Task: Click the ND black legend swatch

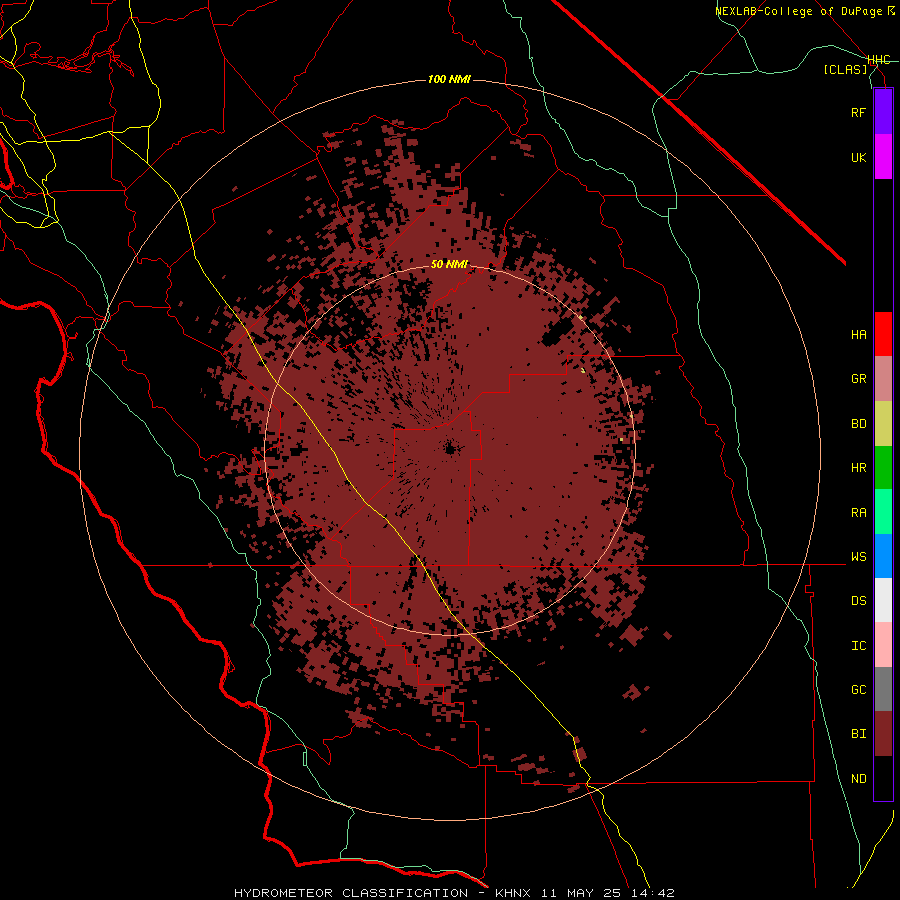Action: point(883,778)
